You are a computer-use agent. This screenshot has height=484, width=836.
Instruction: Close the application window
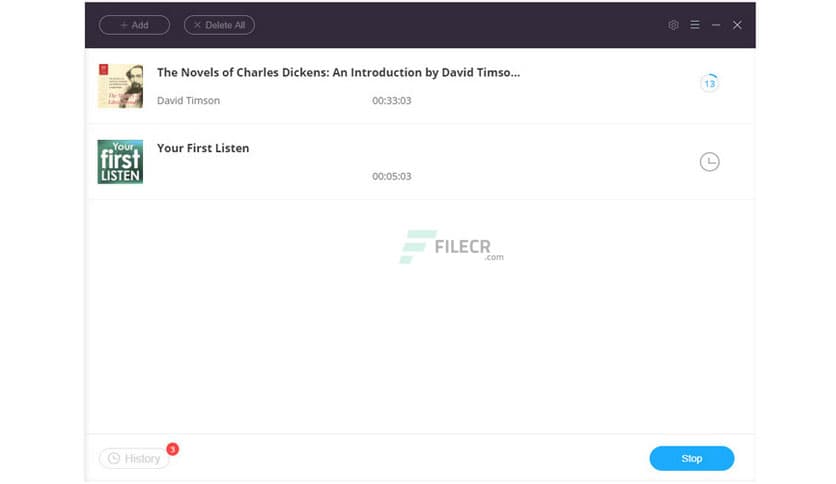pos(737,25)
